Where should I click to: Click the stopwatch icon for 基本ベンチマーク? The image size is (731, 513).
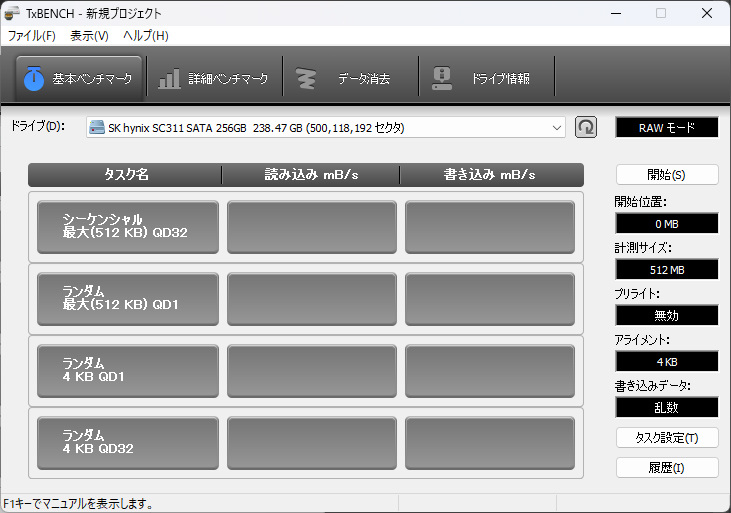coord(33,78)
